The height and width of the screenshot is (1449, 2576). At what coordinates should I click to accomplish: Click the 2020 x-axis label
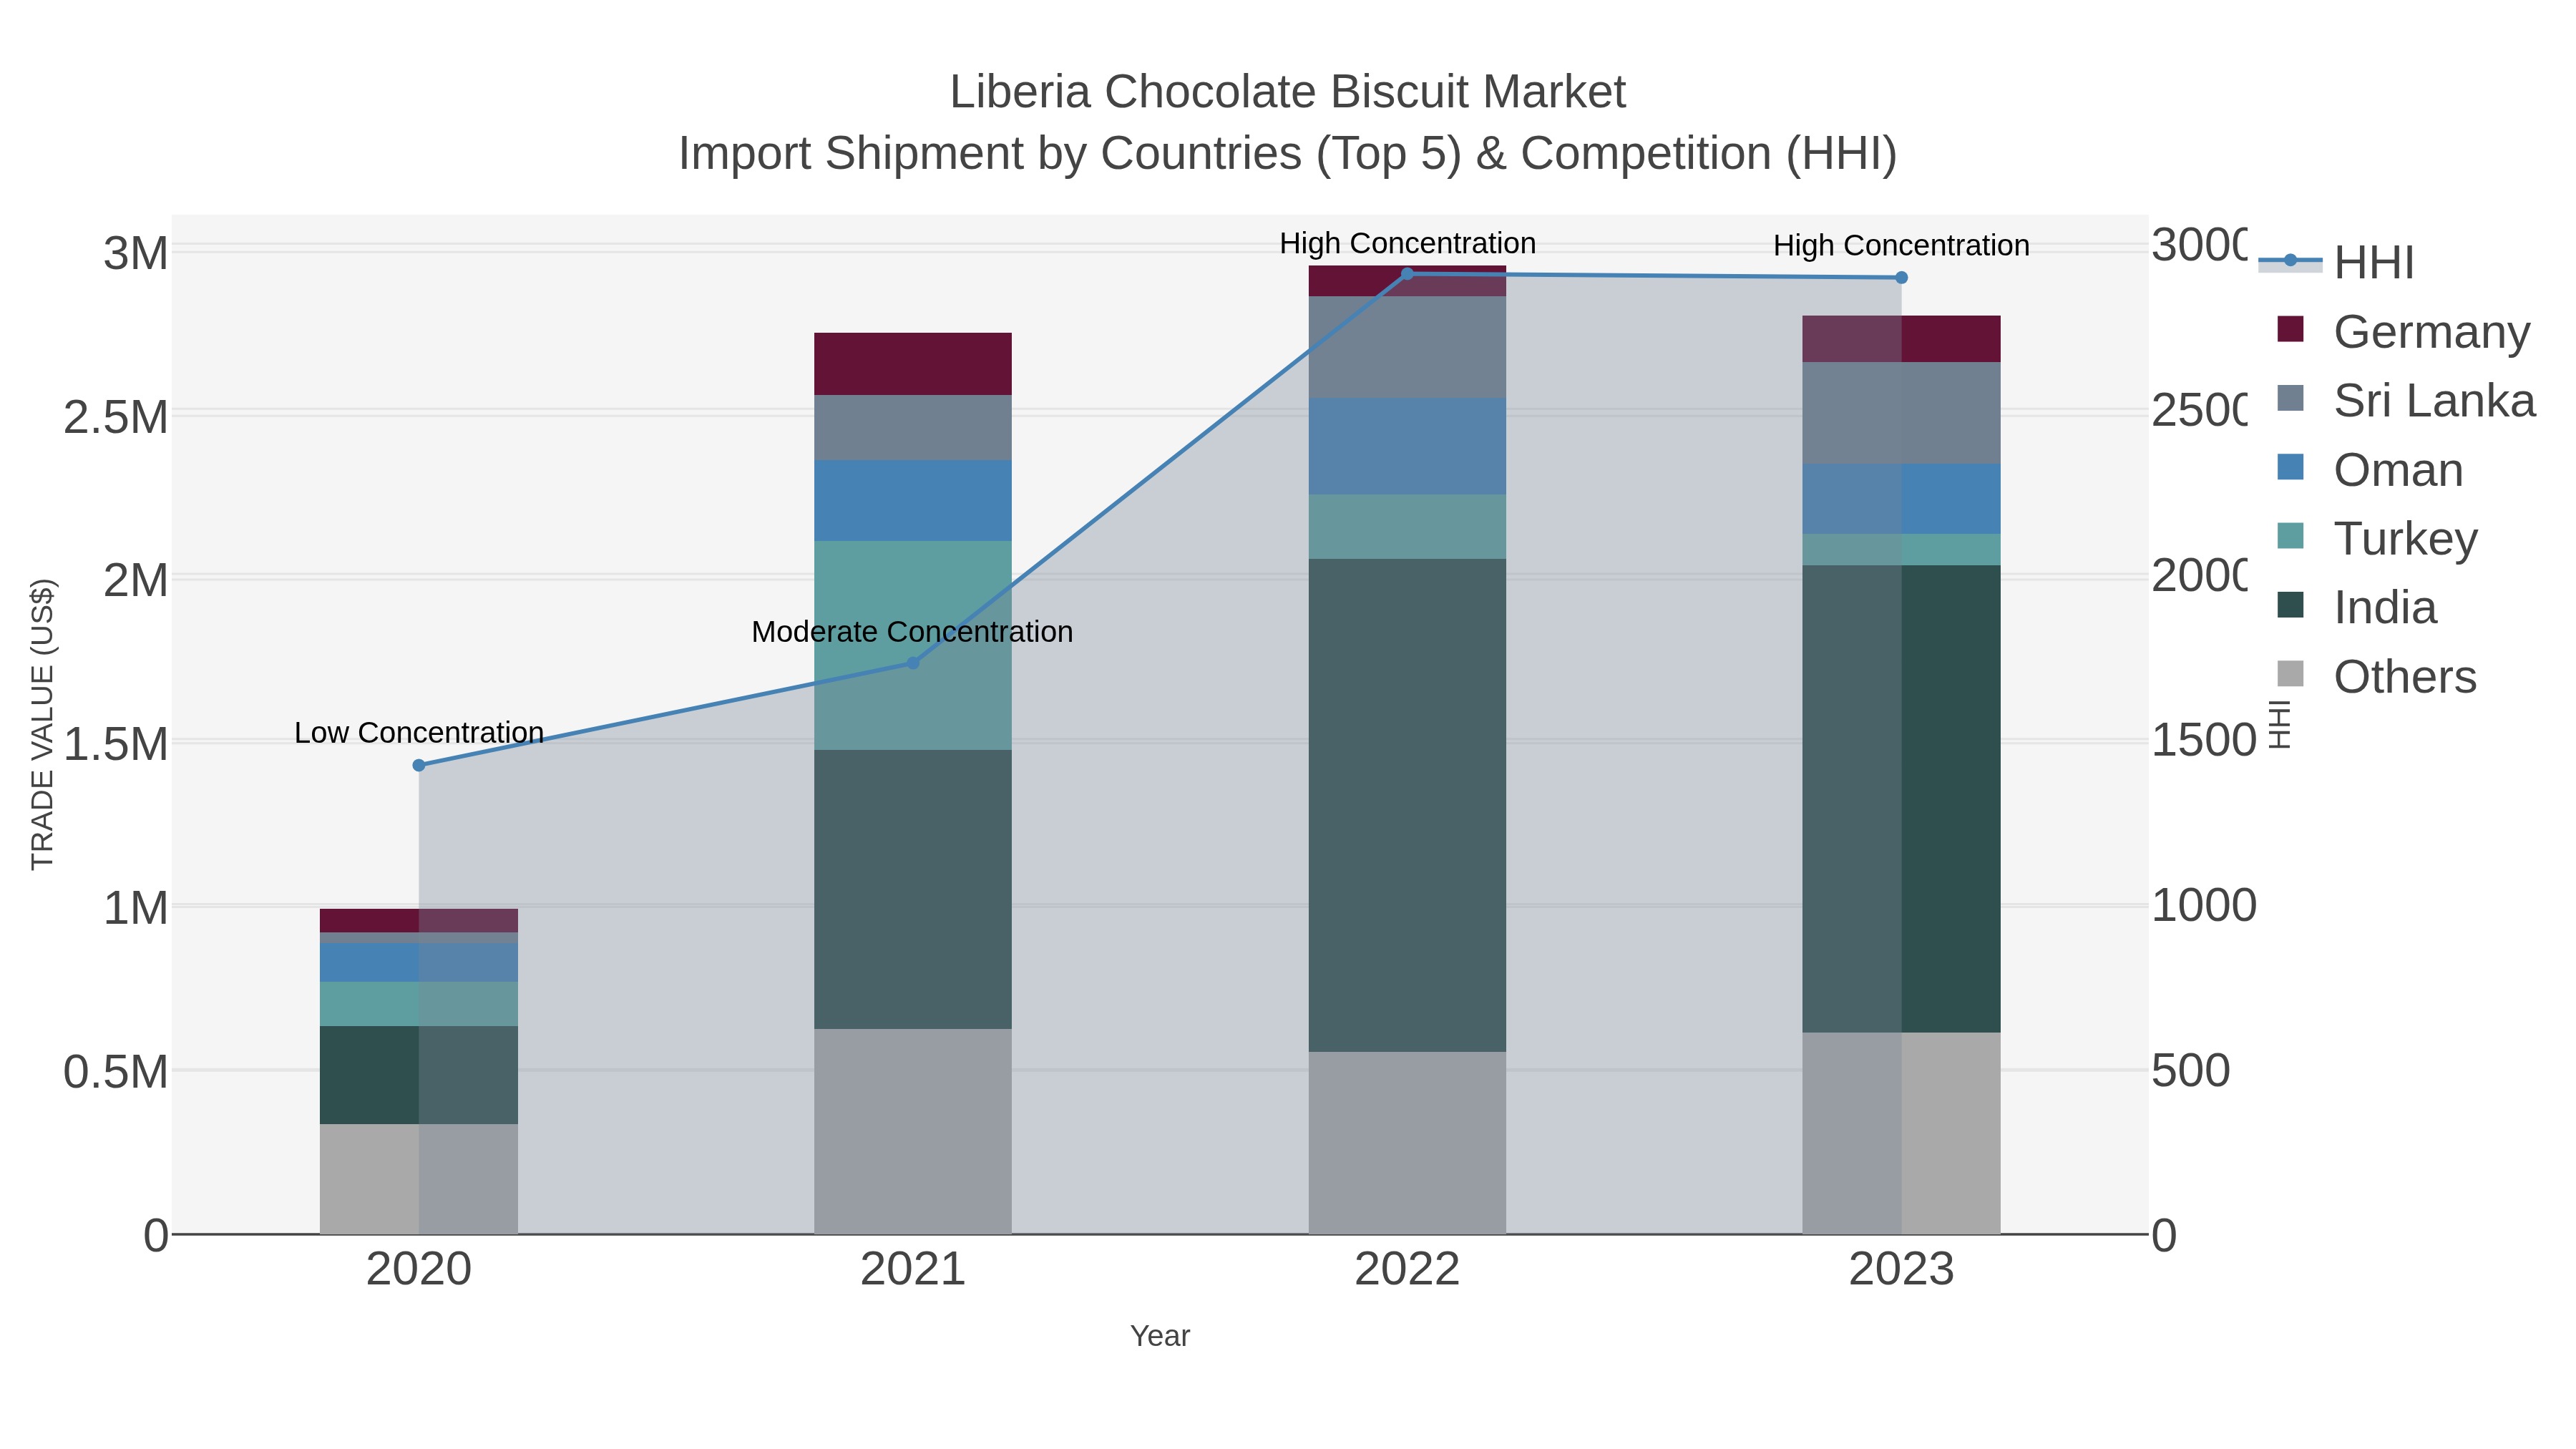coord(419,1269)
